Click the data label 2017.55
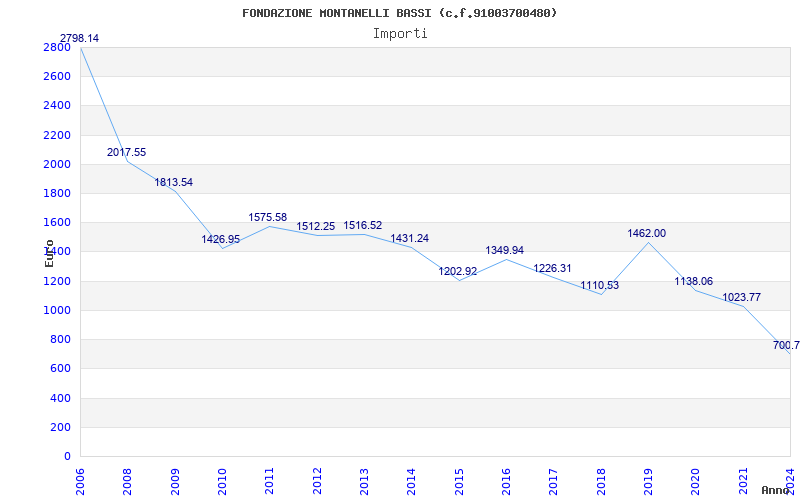 (127, 152)
